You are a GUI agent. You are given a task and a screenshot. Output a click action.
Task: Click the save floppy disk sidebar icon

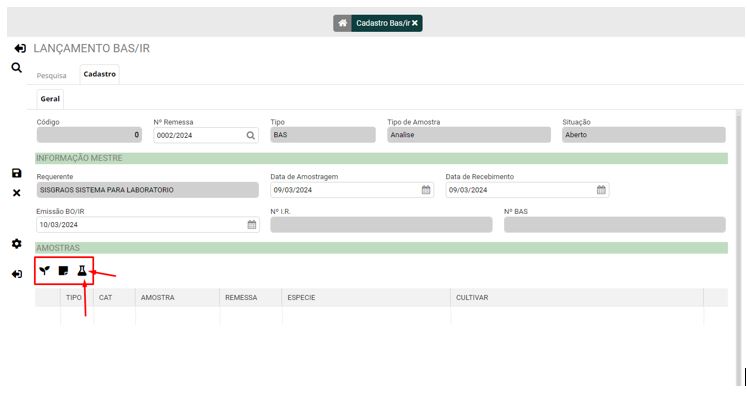(x=17, y=173)
